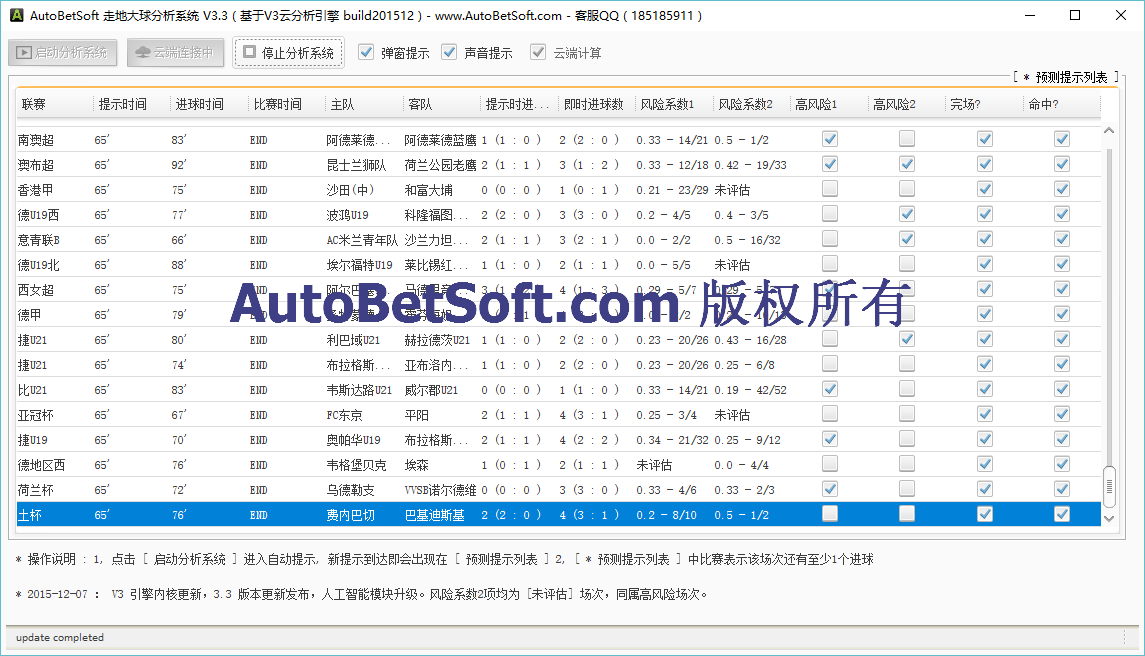
Task: Sort by the 联赛 column header
Action: click(x=55, y=104)
